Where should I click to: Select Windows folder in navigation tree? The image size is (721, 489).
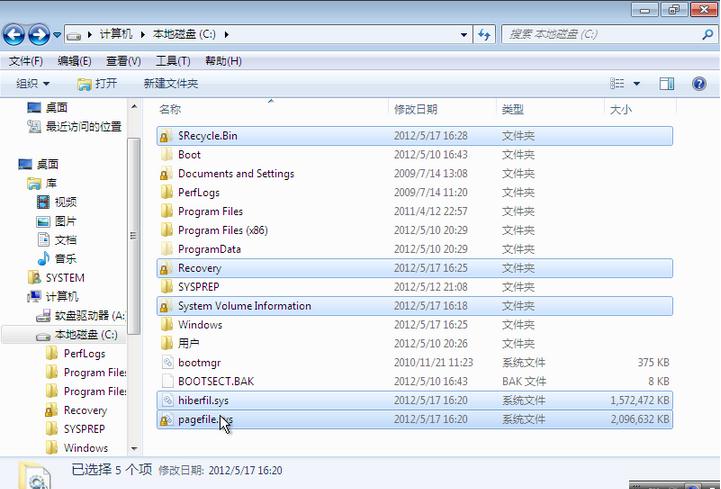click(77, 448)
